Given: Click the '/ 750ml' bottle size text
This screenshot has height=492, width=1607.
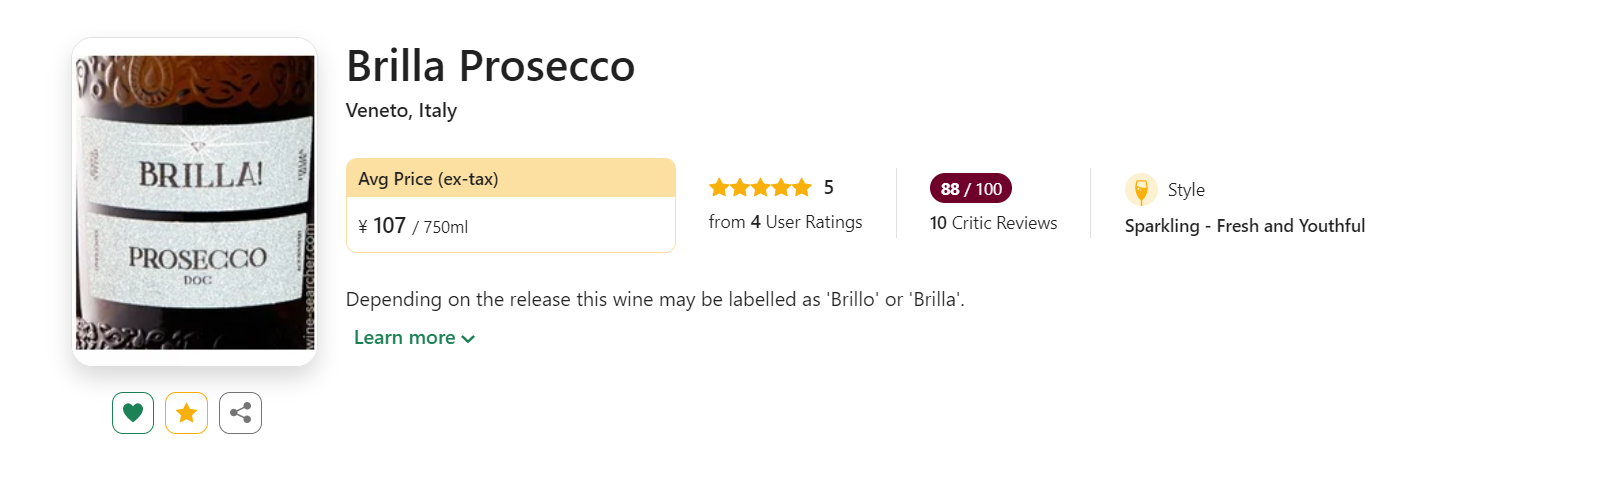Looking at the screenshot, I should pyautogui.click(x=441, y=228).
